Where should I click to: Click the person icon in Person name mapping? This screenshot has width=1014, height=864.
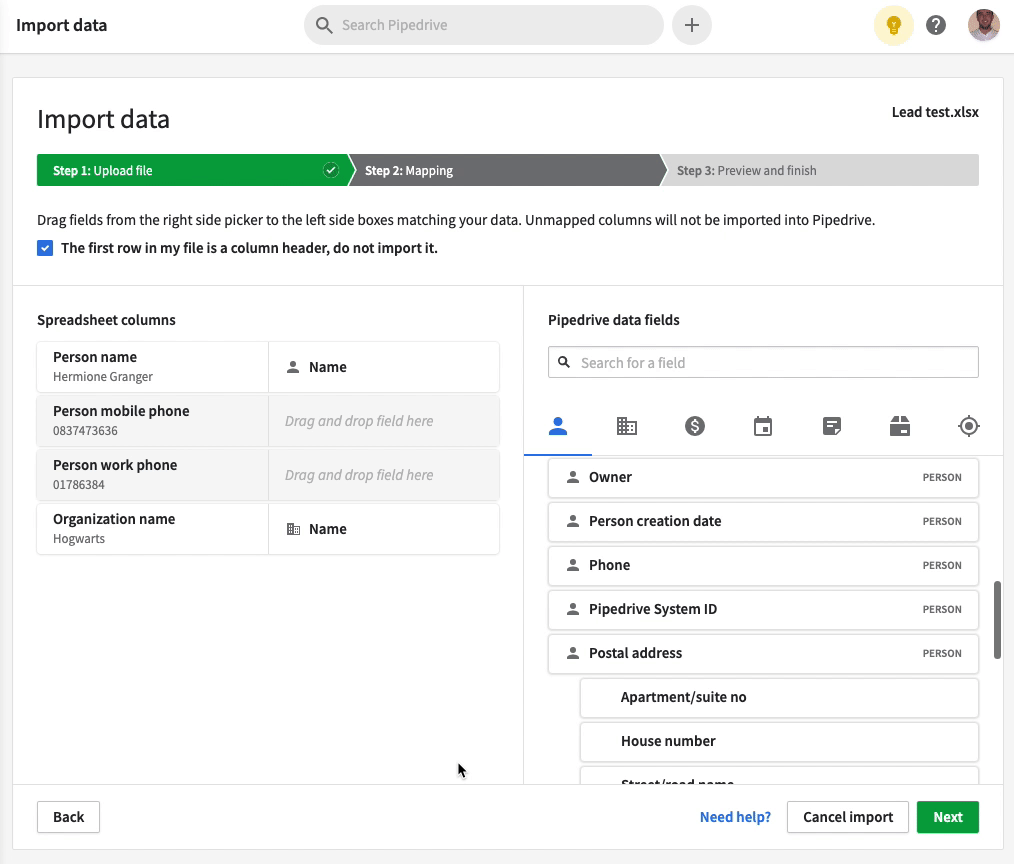click(293, 367)
